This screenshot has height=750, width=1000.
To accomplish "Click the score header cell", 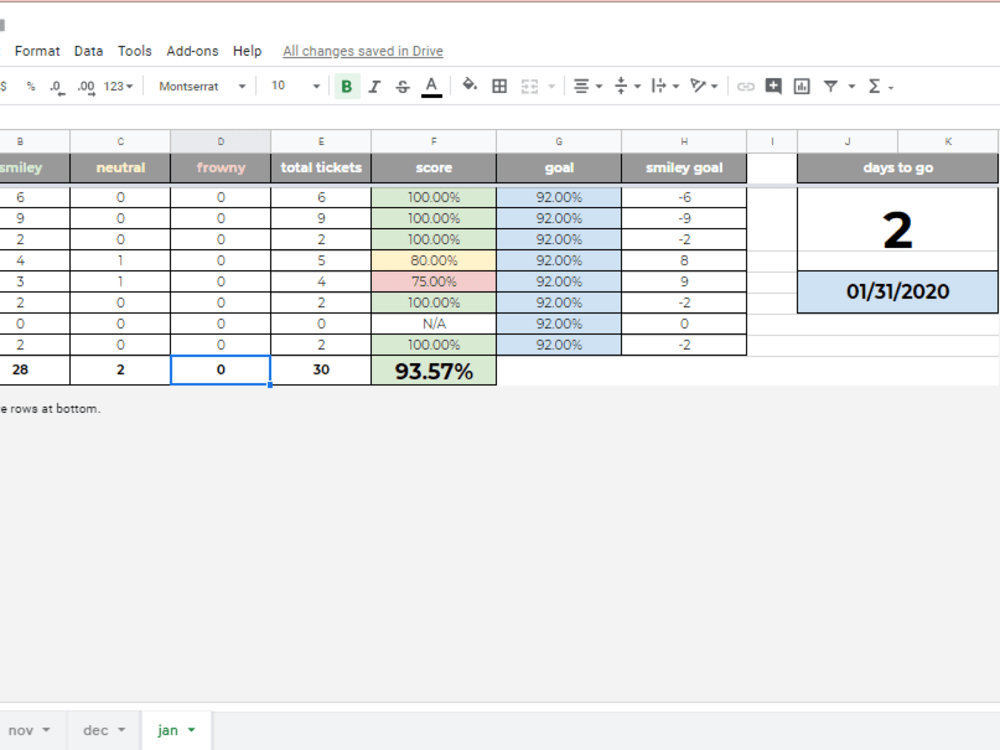I will 434,168.
